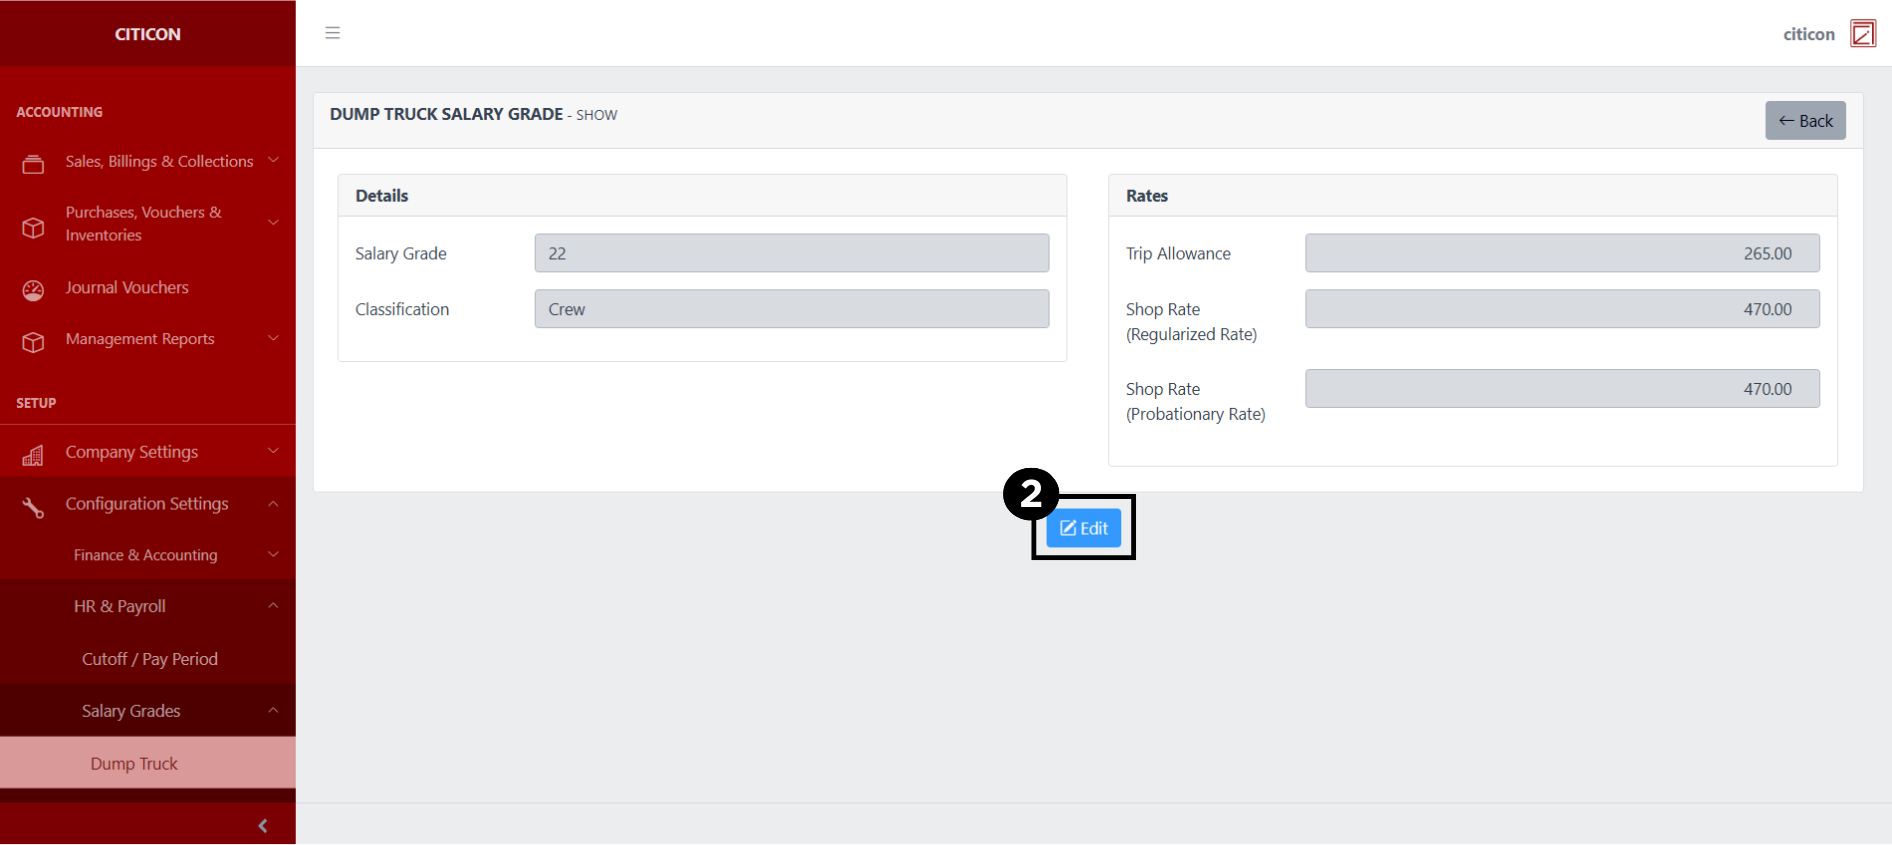Expand the Finance & Accounting submenu
1892x845 pixels.
click(273, 554)
